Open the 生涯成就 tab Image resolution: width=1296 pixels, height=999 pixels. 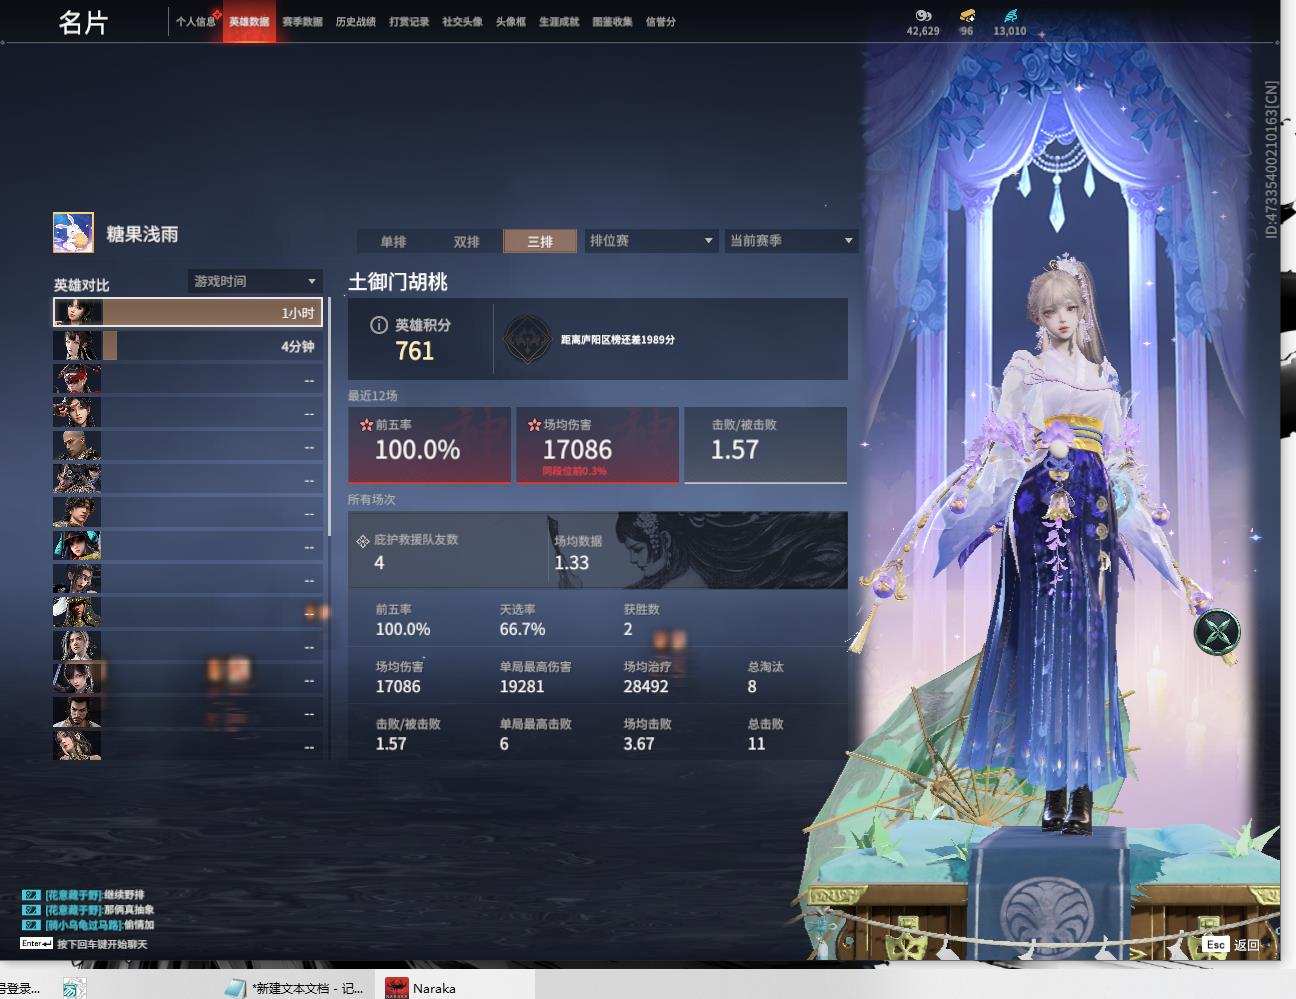(x=559, y=21)
